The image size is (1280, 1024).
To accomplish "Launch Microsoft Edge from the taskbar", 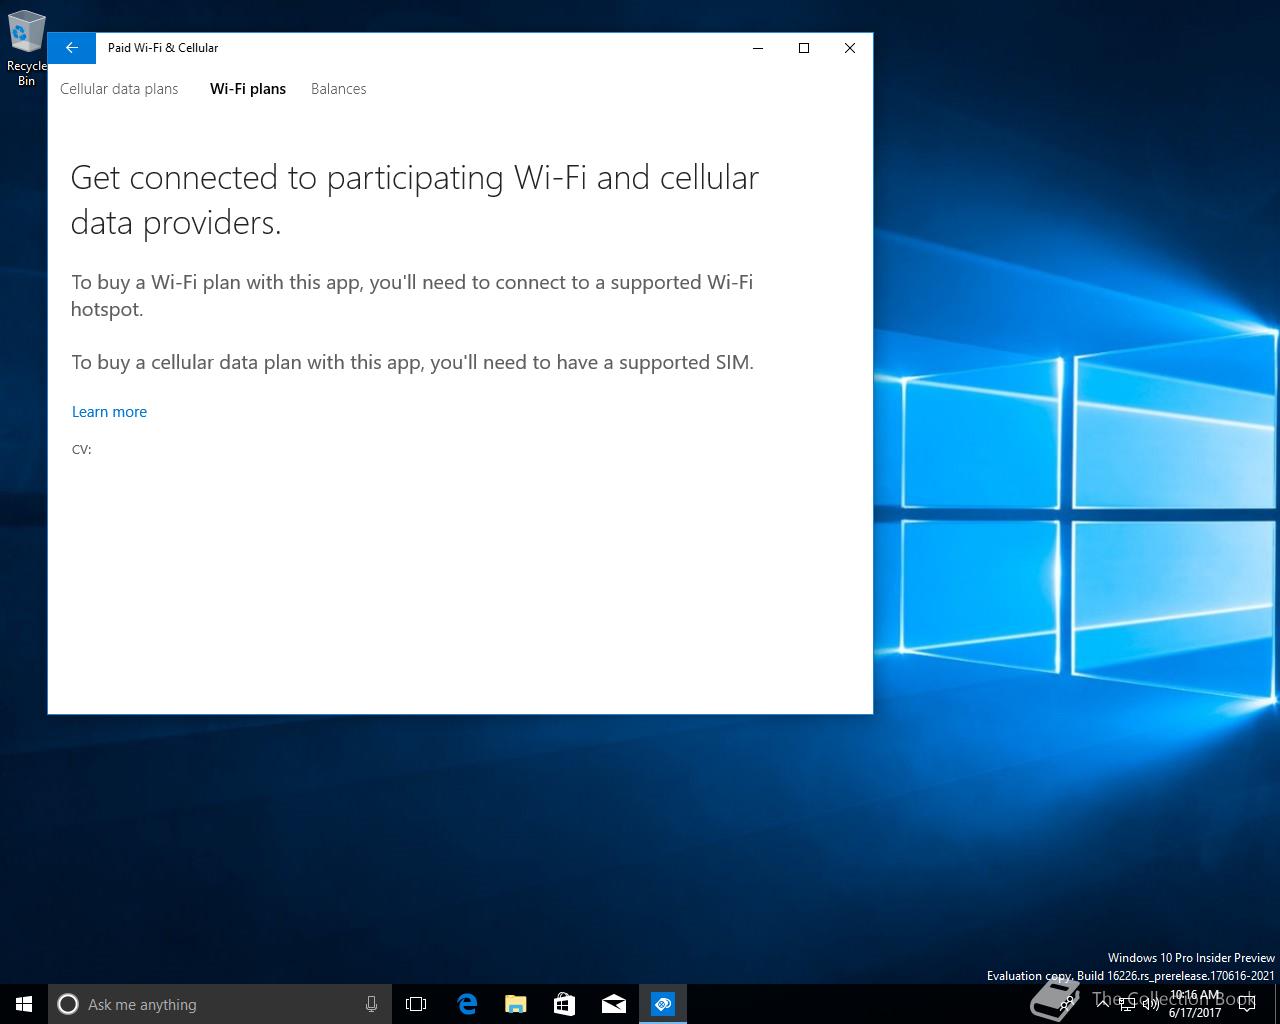I will coord(467,1004).
